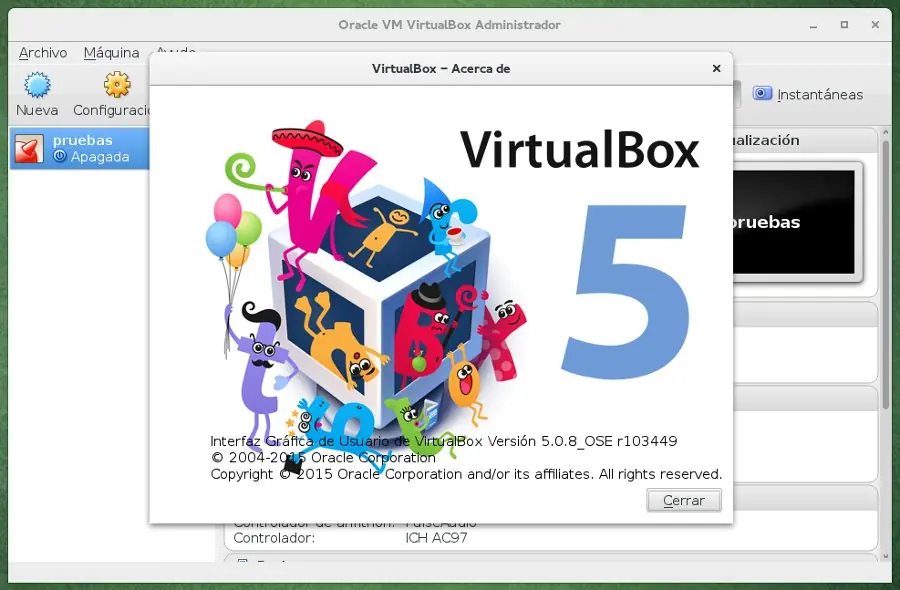Select the pruebas virtual machine entry
900x590 pixels.
80,149
